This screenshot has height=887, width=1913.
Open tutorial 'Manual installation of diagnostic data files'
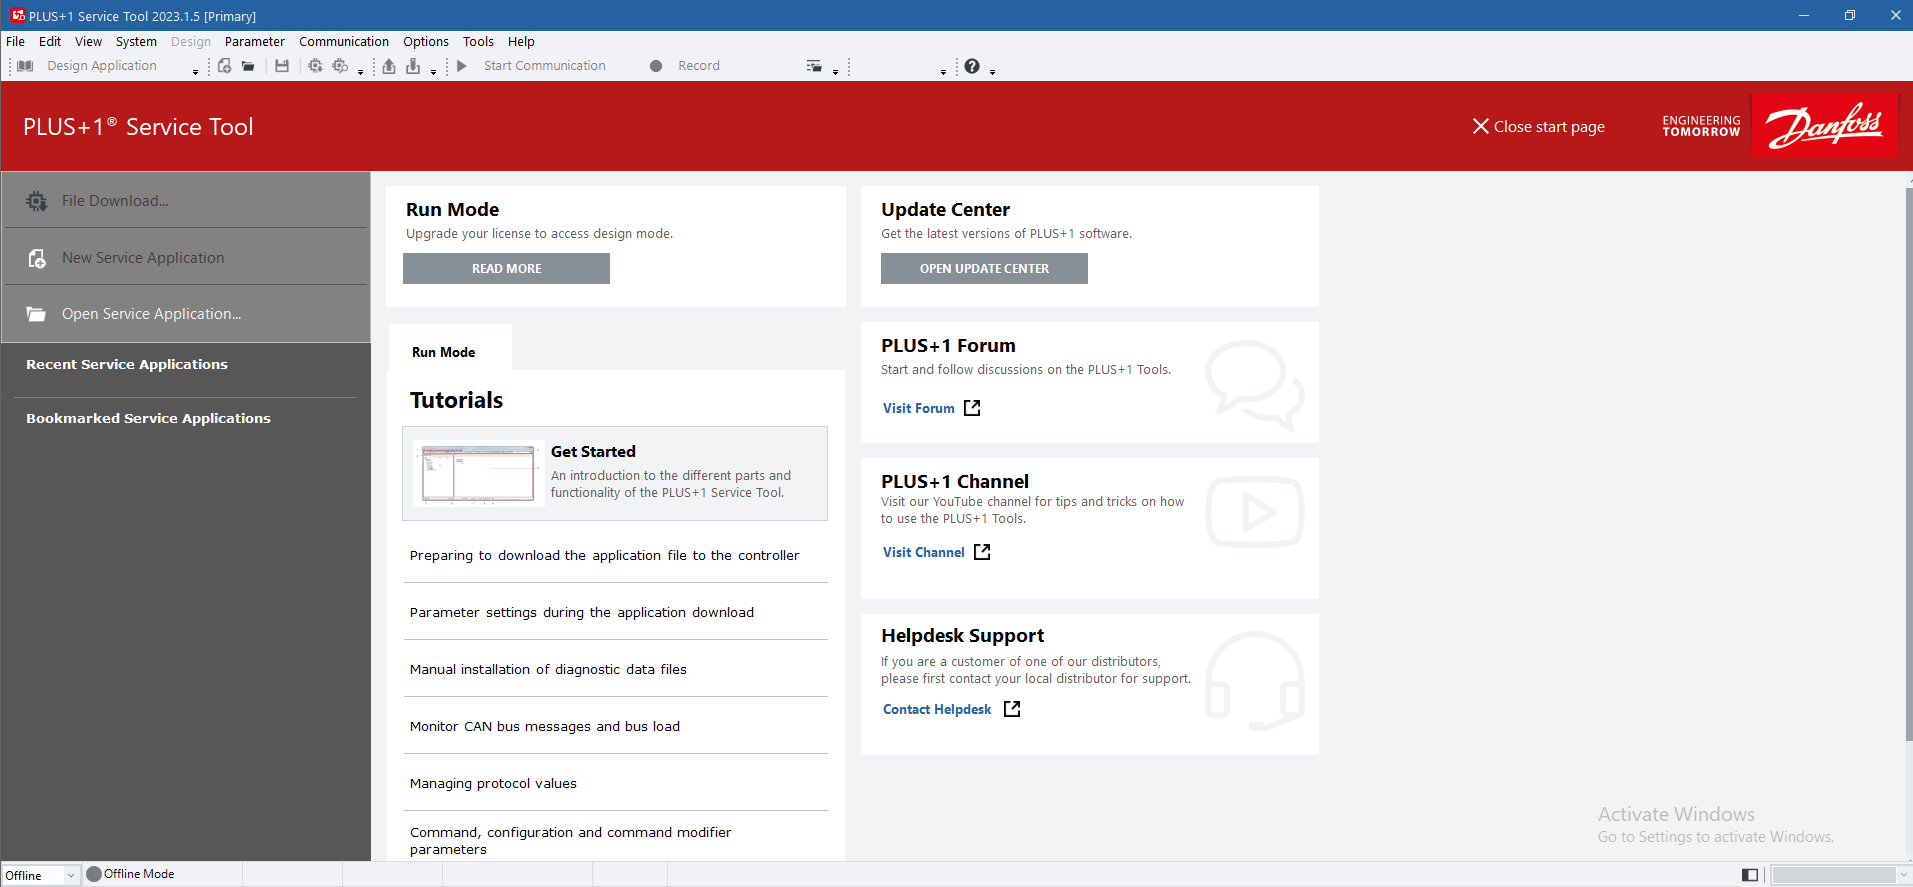click(548, 669)
